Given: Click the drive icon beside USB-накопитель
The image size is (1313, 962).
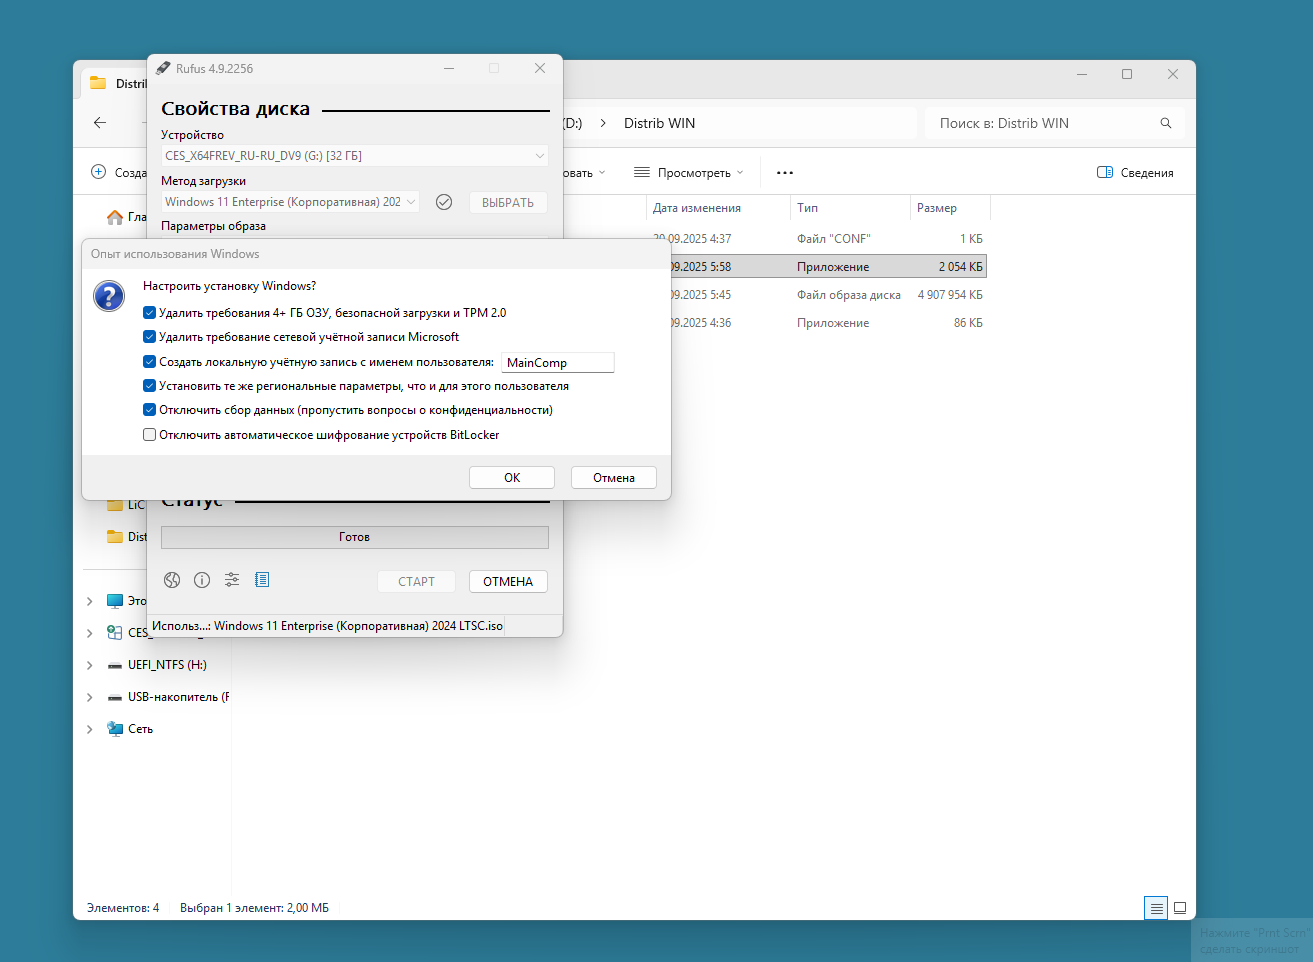Looking at the screenshot, I should [x=115, y=697].
